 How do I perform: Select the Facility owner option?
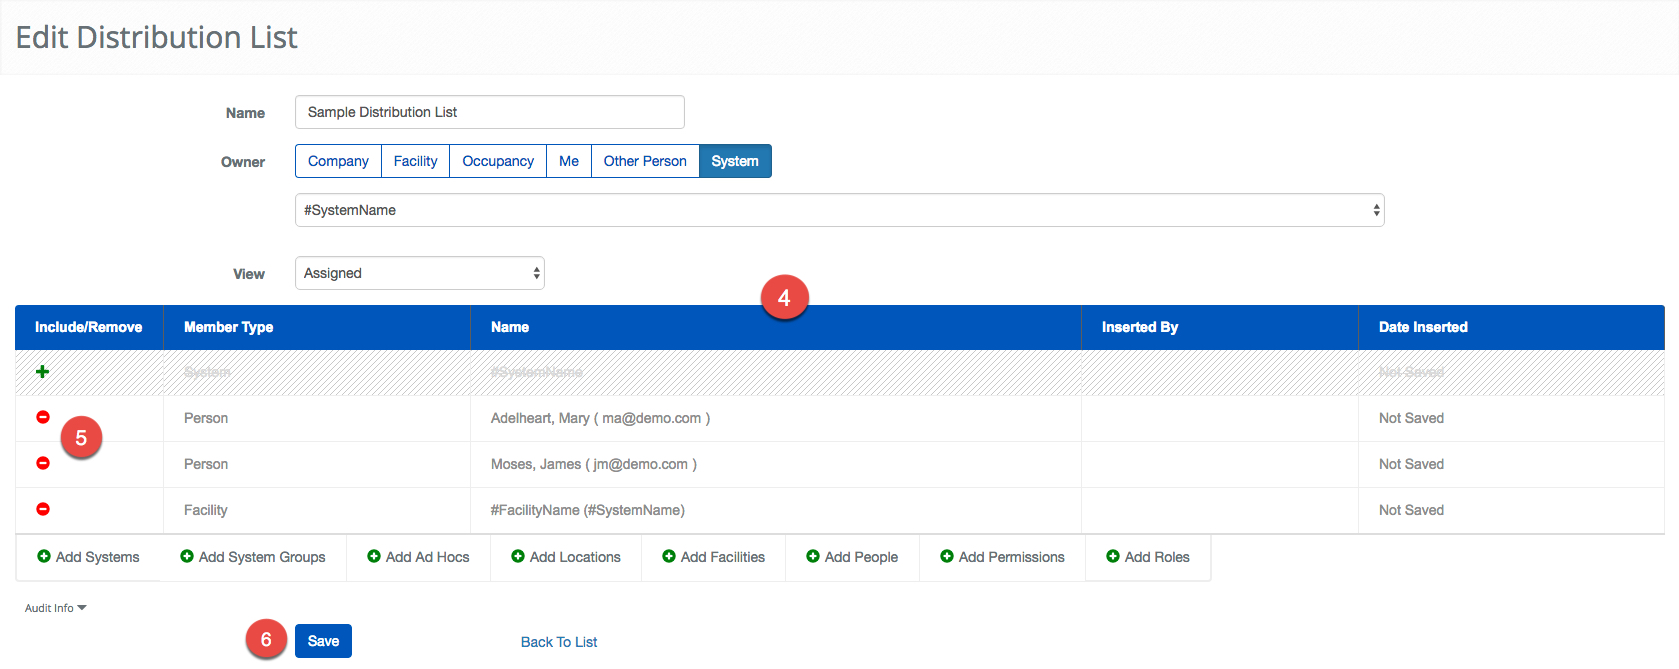[415, 161]
